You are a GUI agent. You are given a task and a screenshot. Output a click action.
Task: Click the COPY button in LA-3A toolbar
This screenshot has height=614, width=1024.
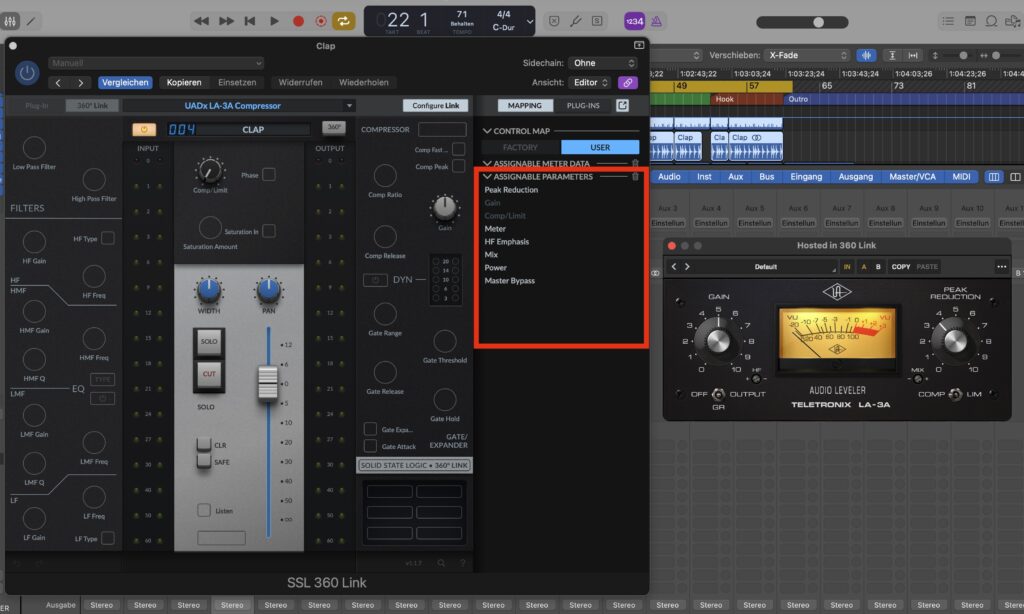tap(901, 267)
